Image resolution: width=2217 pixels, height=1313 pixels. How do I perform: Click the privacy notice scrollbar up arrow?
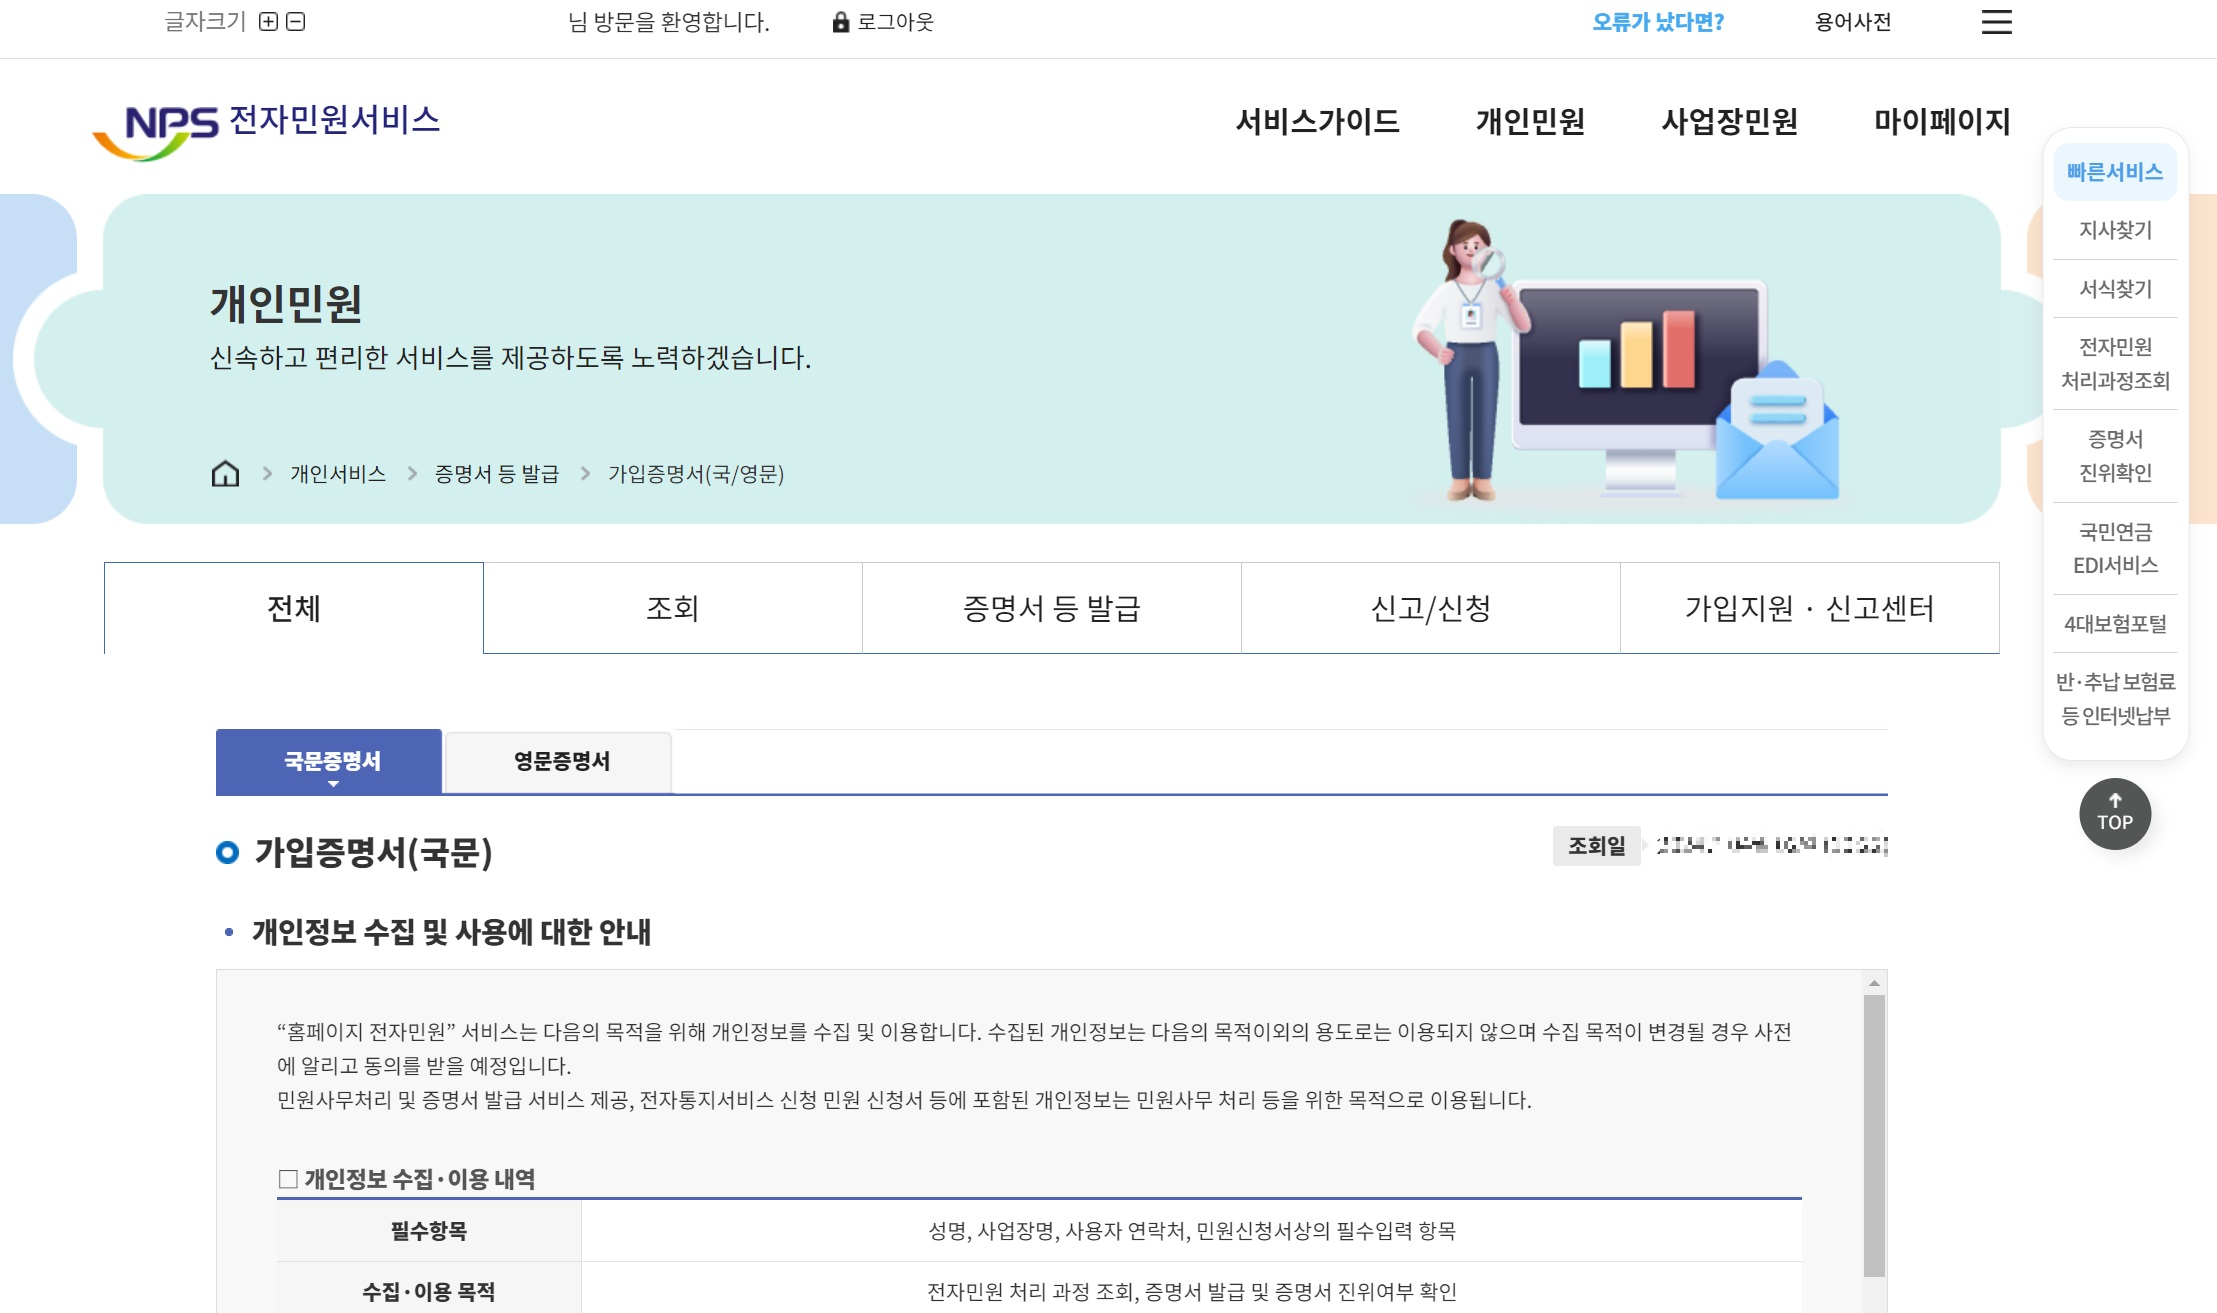click(1874, 984)
